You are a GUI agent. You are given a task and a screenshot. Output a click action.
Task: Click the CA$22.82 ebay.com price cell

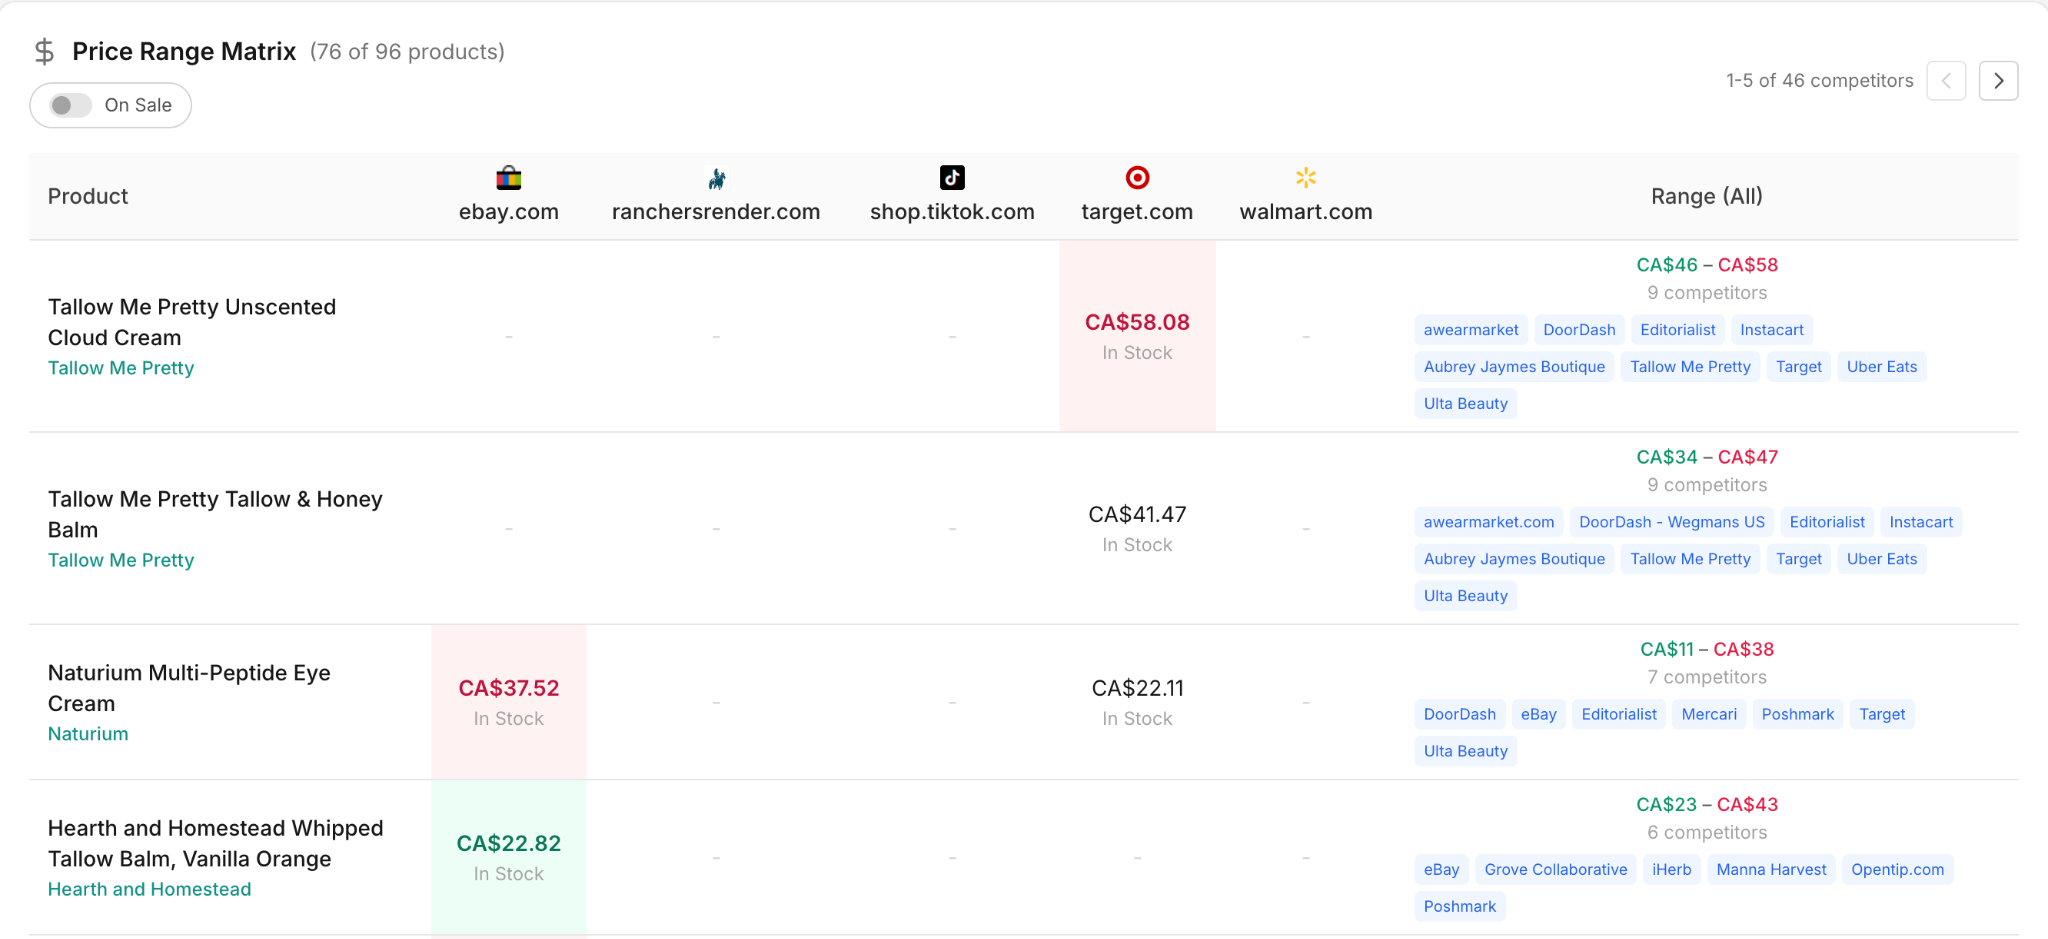click(509, 857)
